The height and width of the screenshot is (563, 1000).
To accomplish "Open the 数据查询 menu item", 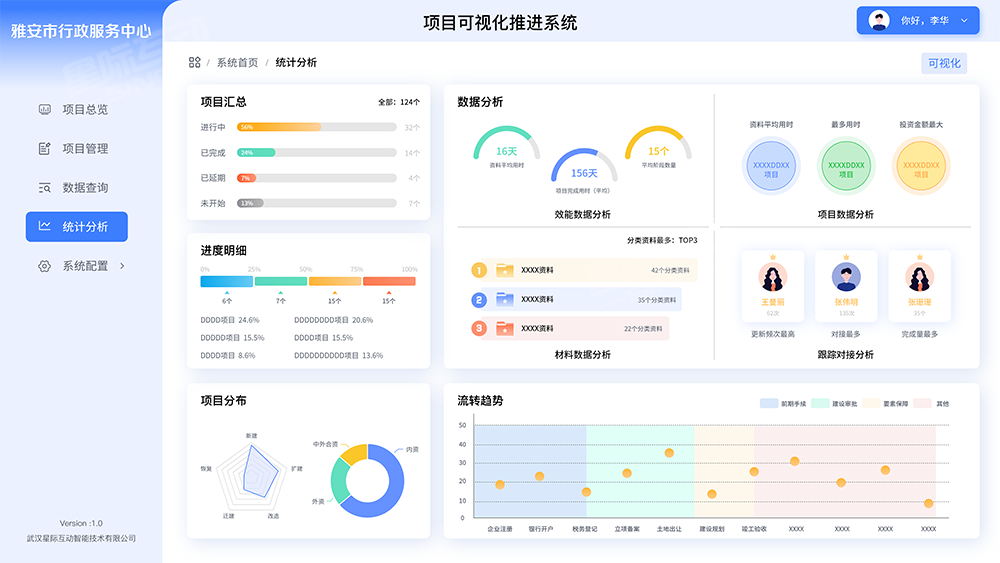I will pyautogui.click(x=85, y=187).
